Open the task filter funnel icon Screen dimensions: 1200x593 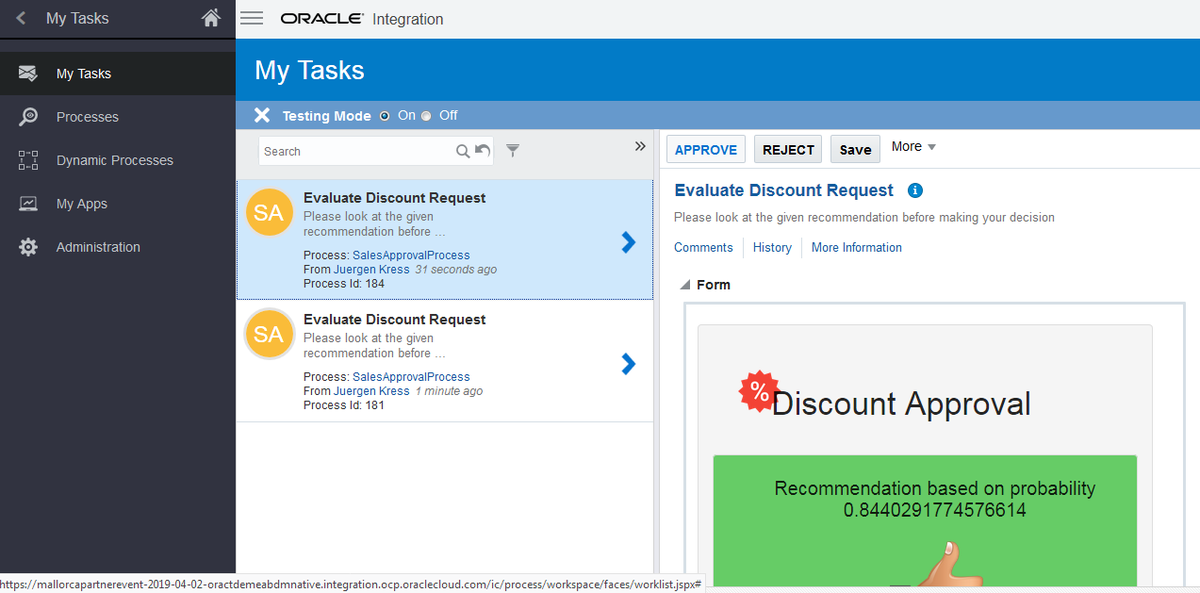click(513, 151)
